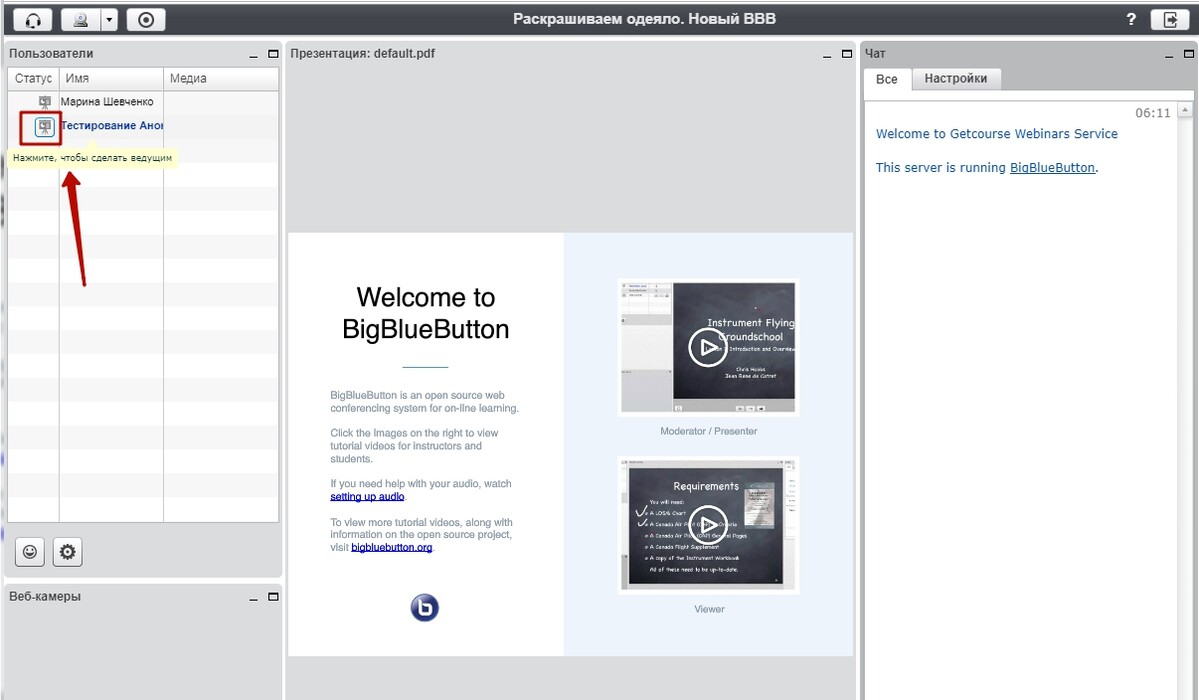The height and width of the screenshot is (700, 1199).
Task: Open emoji status smiley button
Action: [x=30, y=552]
